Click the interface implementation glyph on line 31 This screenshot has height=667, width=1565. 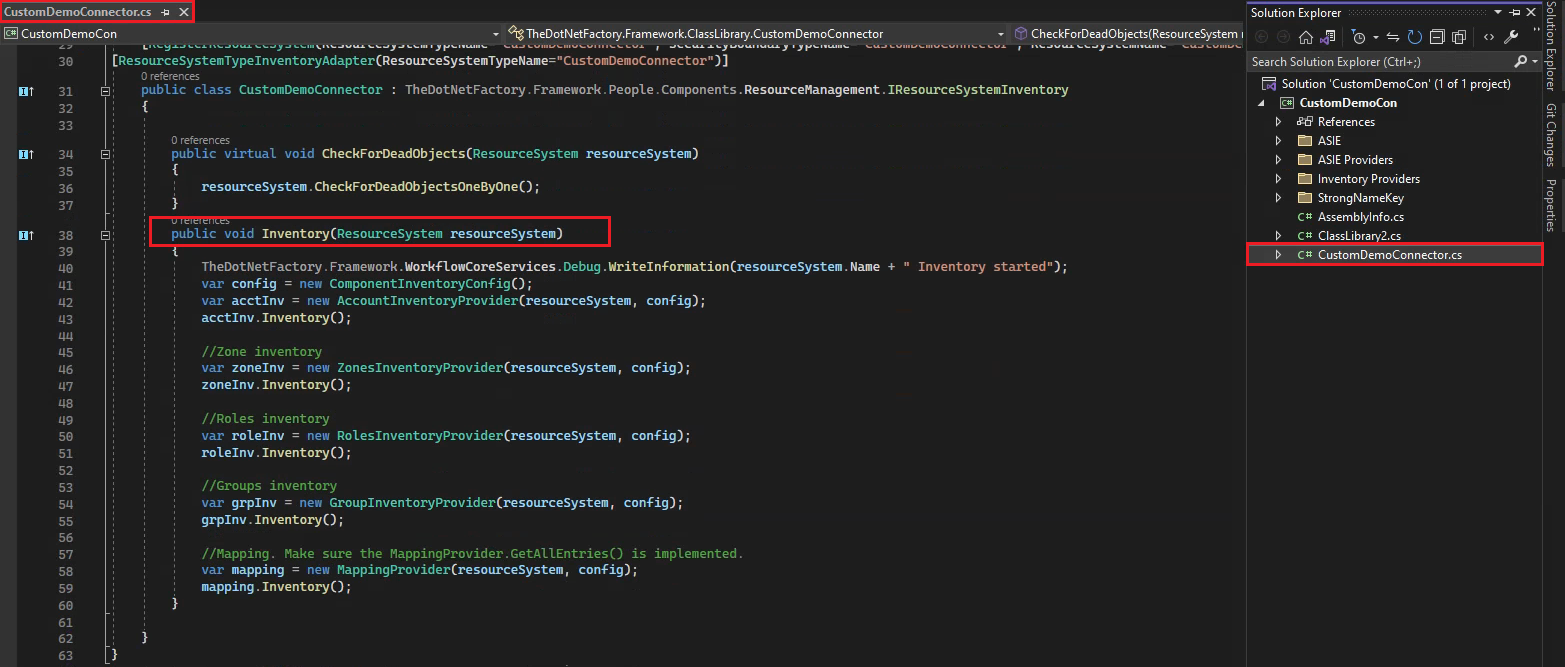[x=26, y=91]
